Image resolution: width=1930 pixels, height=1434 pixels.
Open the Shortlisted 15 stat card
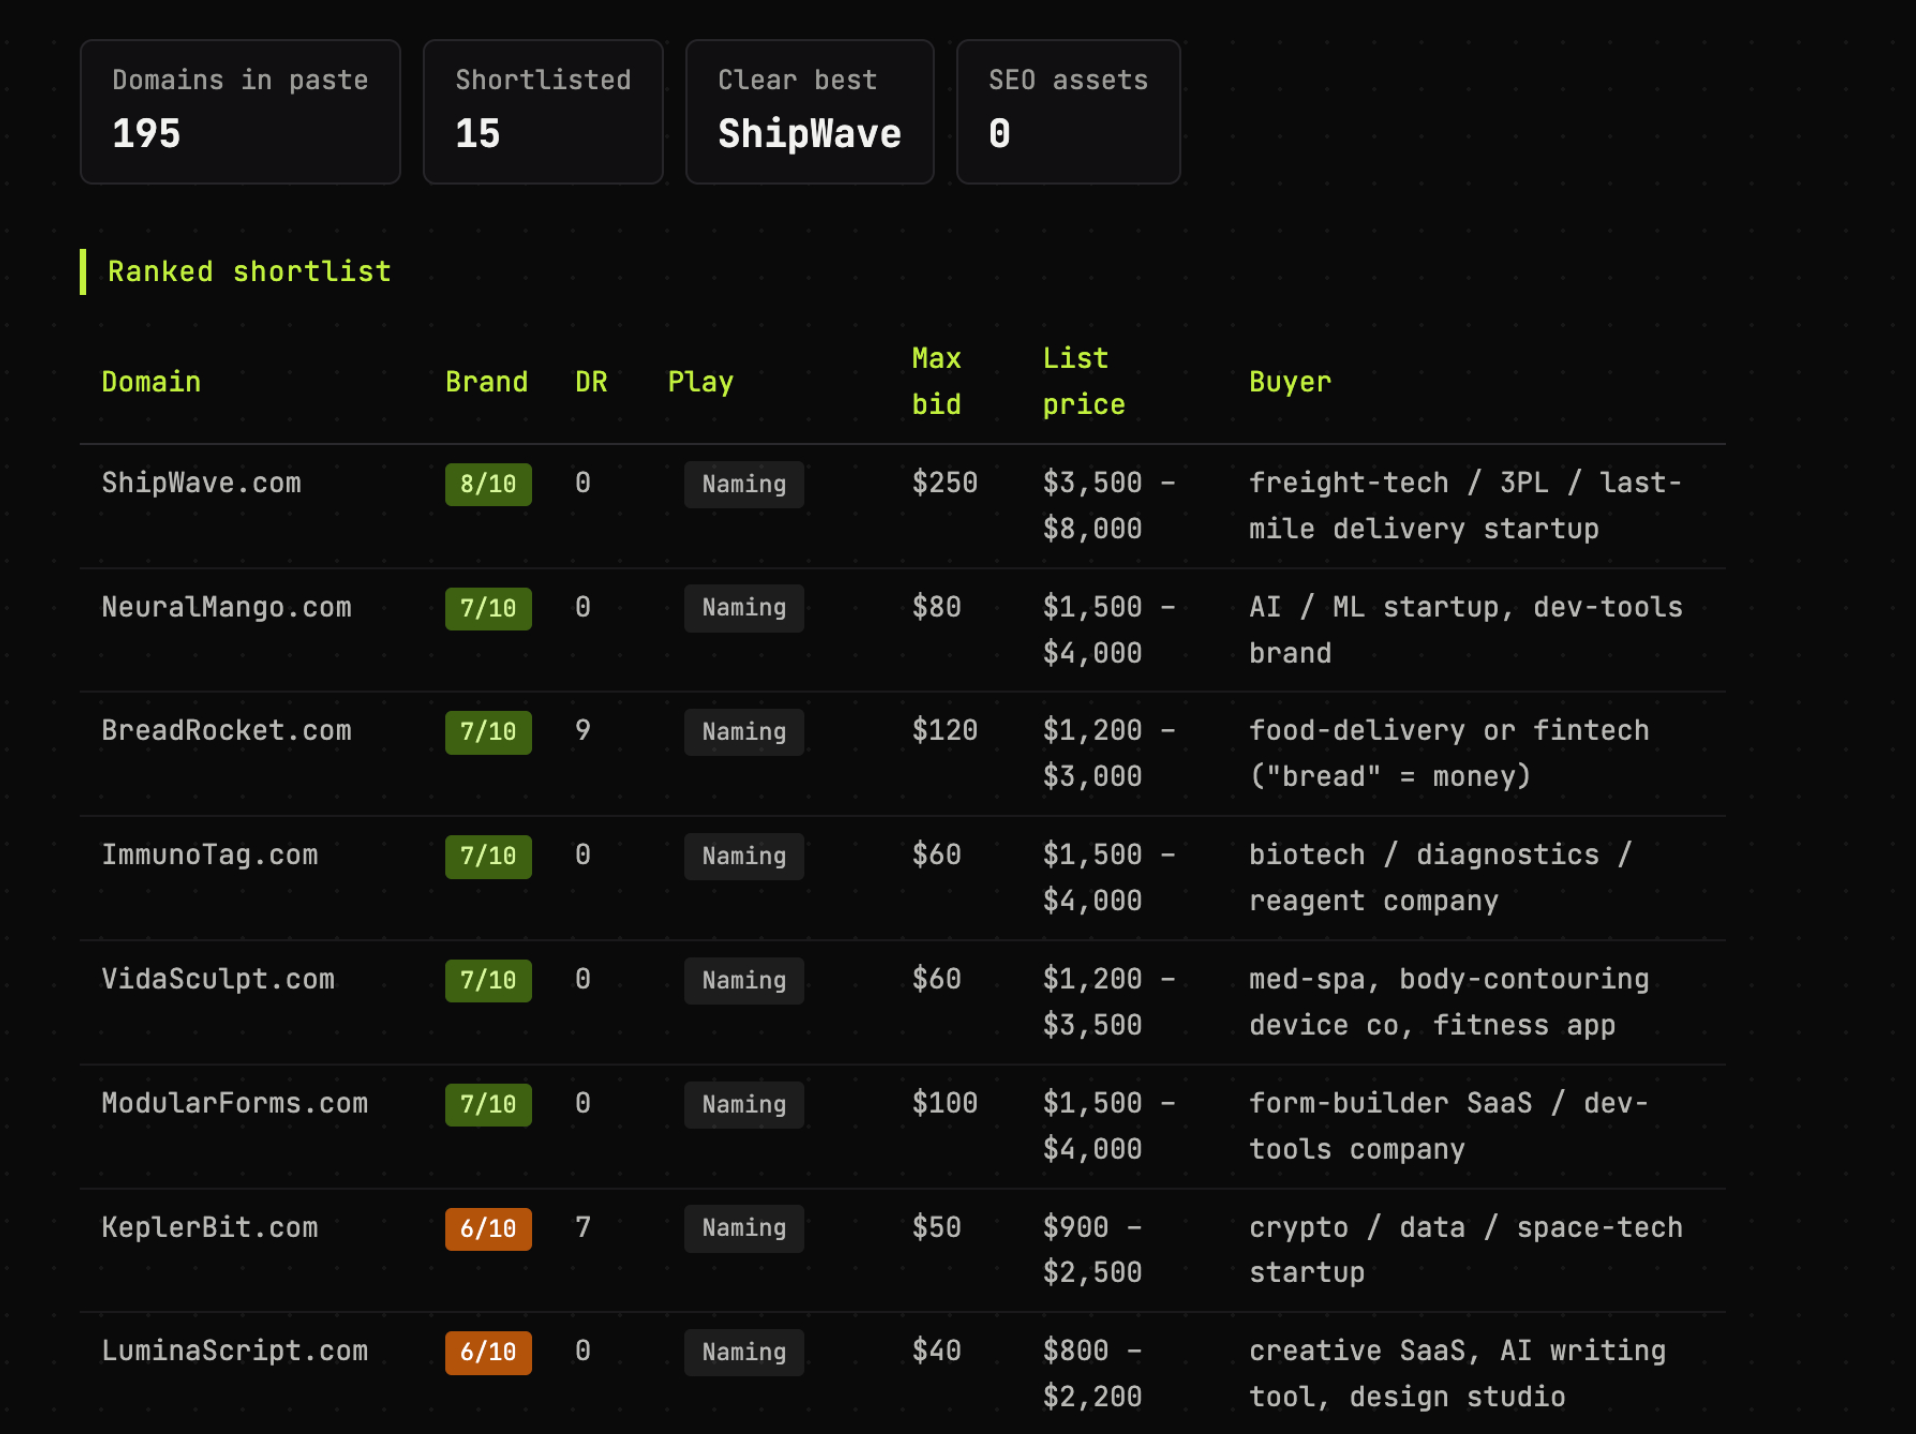543,112
